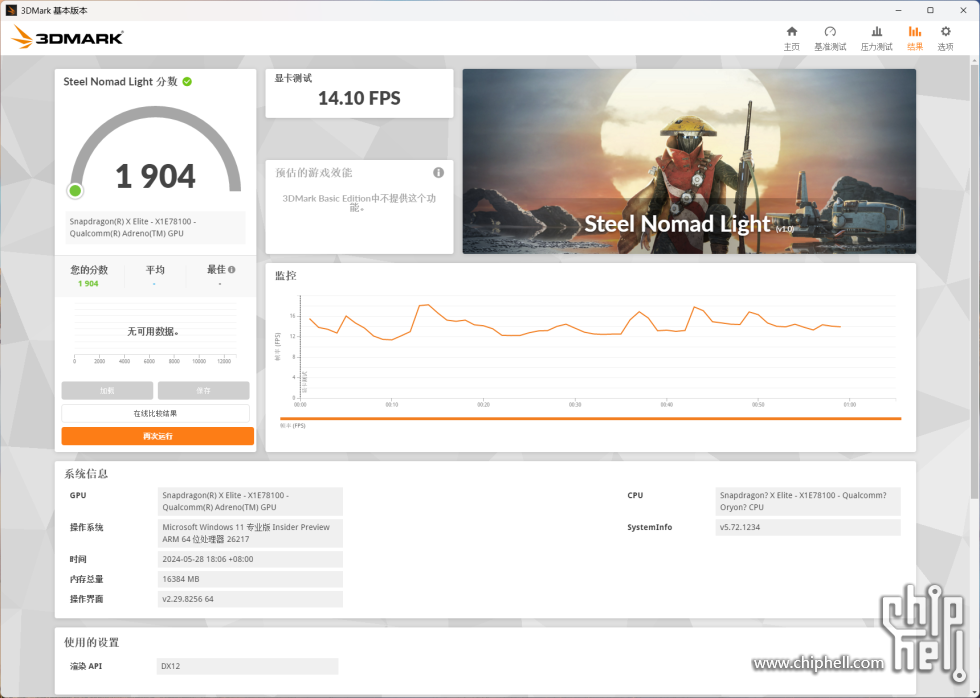This screenshot has width=980, height=698.
Task: Open the 基准测试 benchmarks gauge icon
Action: (x=830, y=32)
